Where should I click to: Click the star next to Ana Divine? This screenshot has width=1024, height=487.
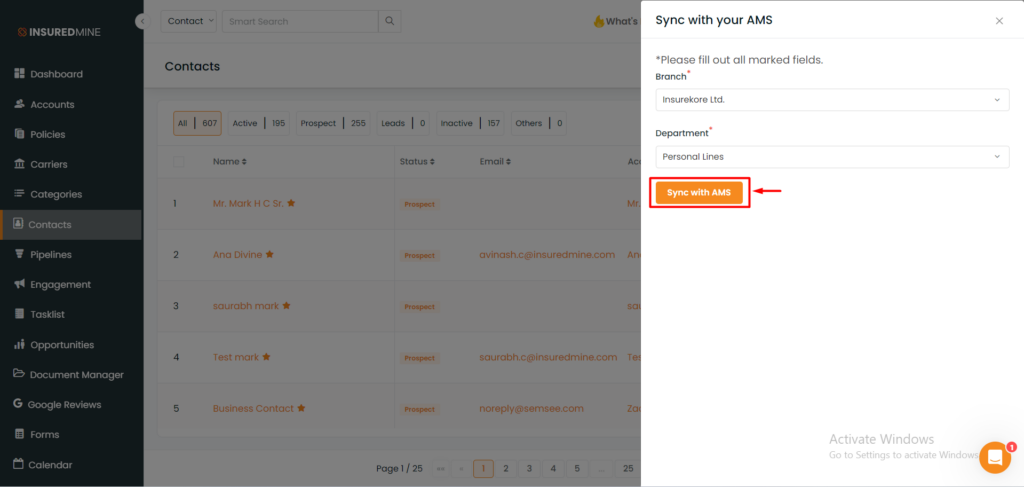coord(269,255)
